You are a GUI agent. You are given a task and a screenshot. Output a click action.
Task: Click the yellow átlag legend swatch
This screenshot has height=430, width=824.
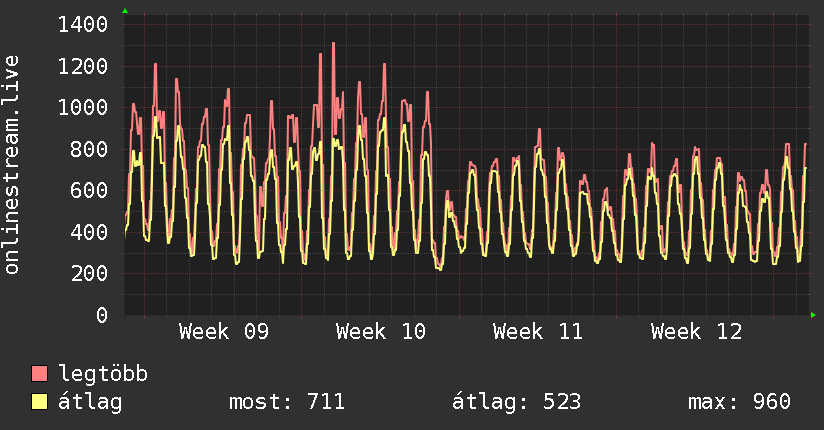coord(39,402)
